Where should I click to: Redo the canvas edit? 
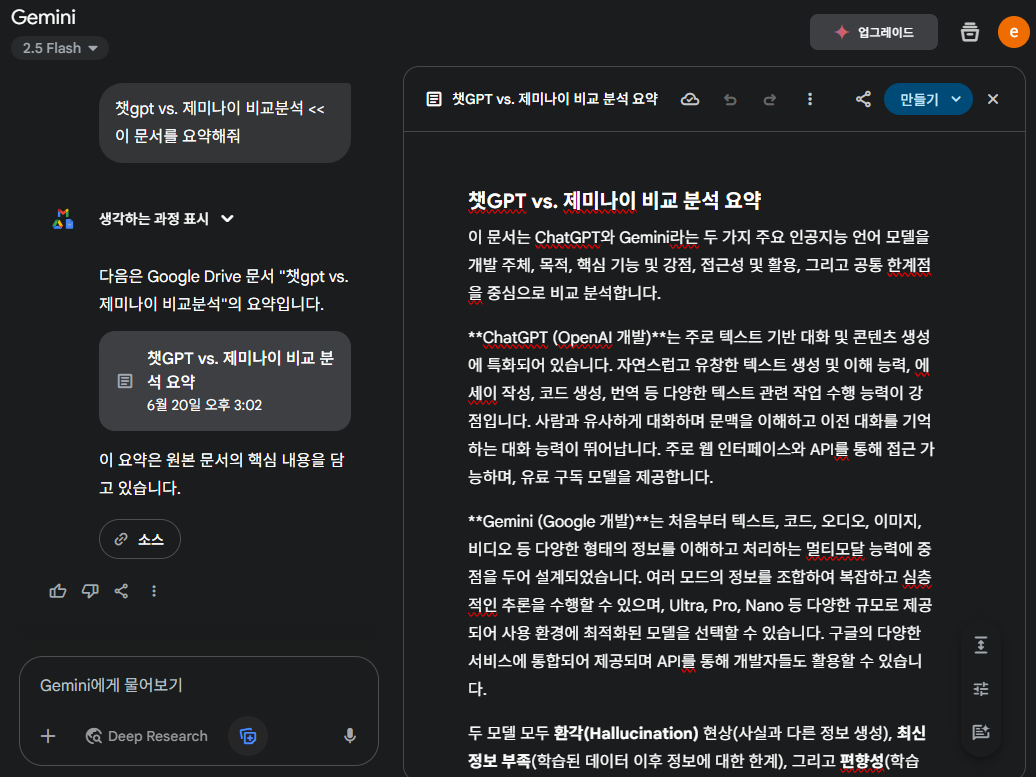pyautogui.click(x=770, y=99)
